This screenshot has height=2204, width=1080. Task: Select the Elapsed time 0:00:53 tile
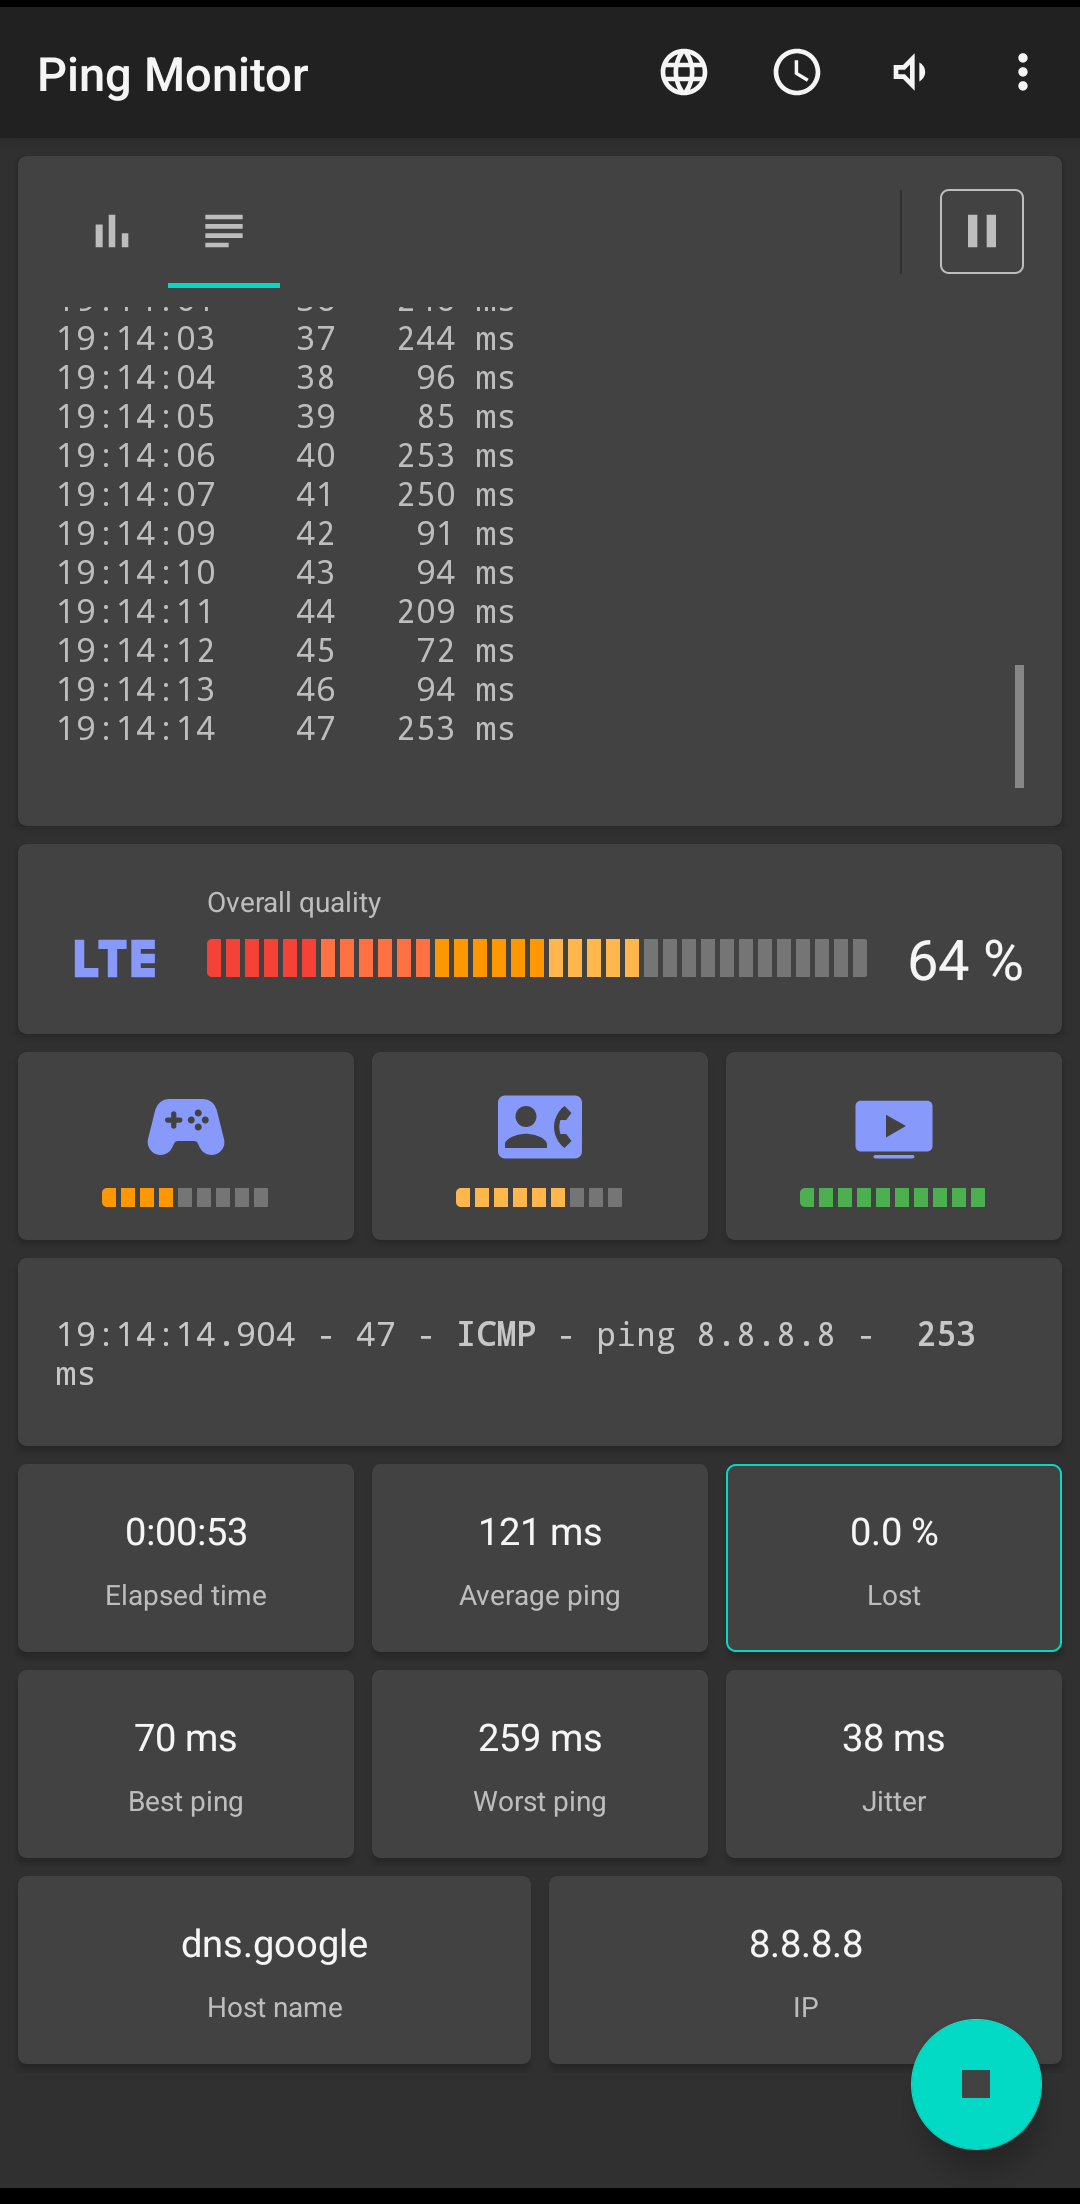point(186,1558)
